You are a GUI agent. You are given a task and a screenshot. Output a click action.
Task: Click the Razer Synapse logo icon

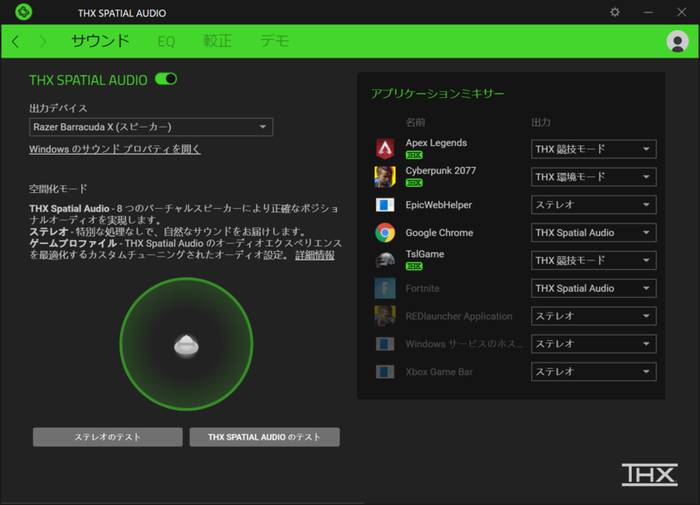(x=23, y=12)
